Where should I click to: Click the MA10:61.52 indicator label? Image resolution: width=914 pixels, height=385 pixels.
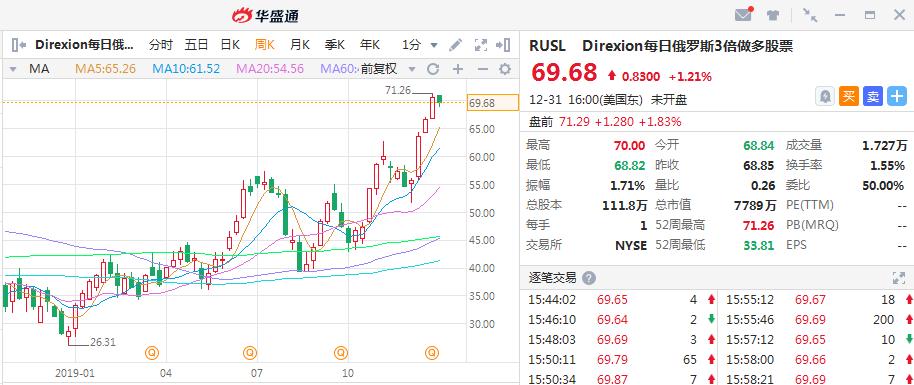pyautogui.click(x=187, y=69)
